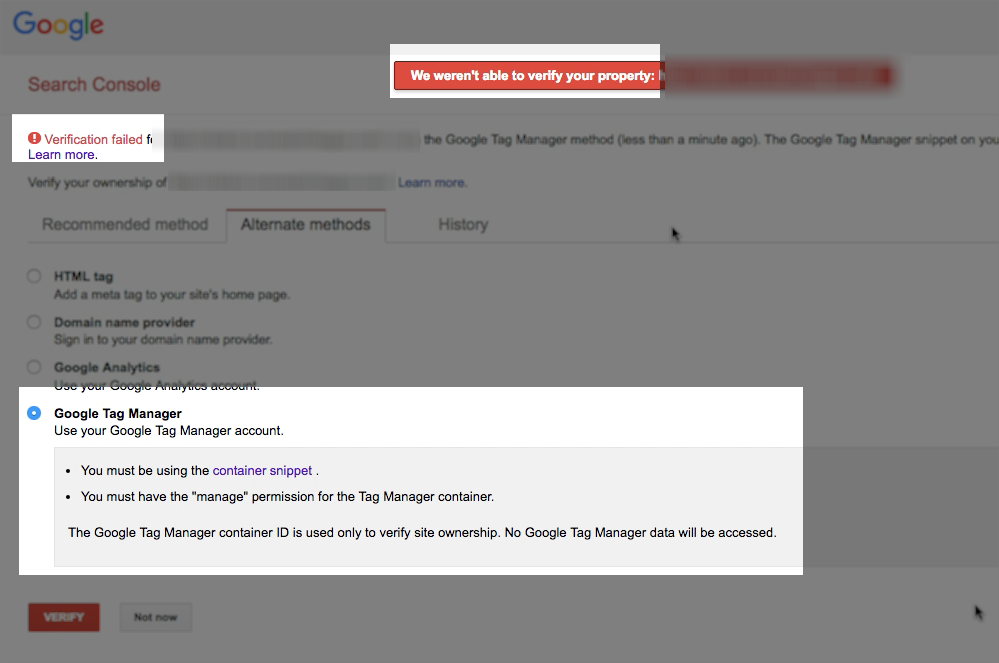The width and height of the screenshot is (999, 663).
Task: Click the container ID usage notice text
Action: tap(422, 532)
